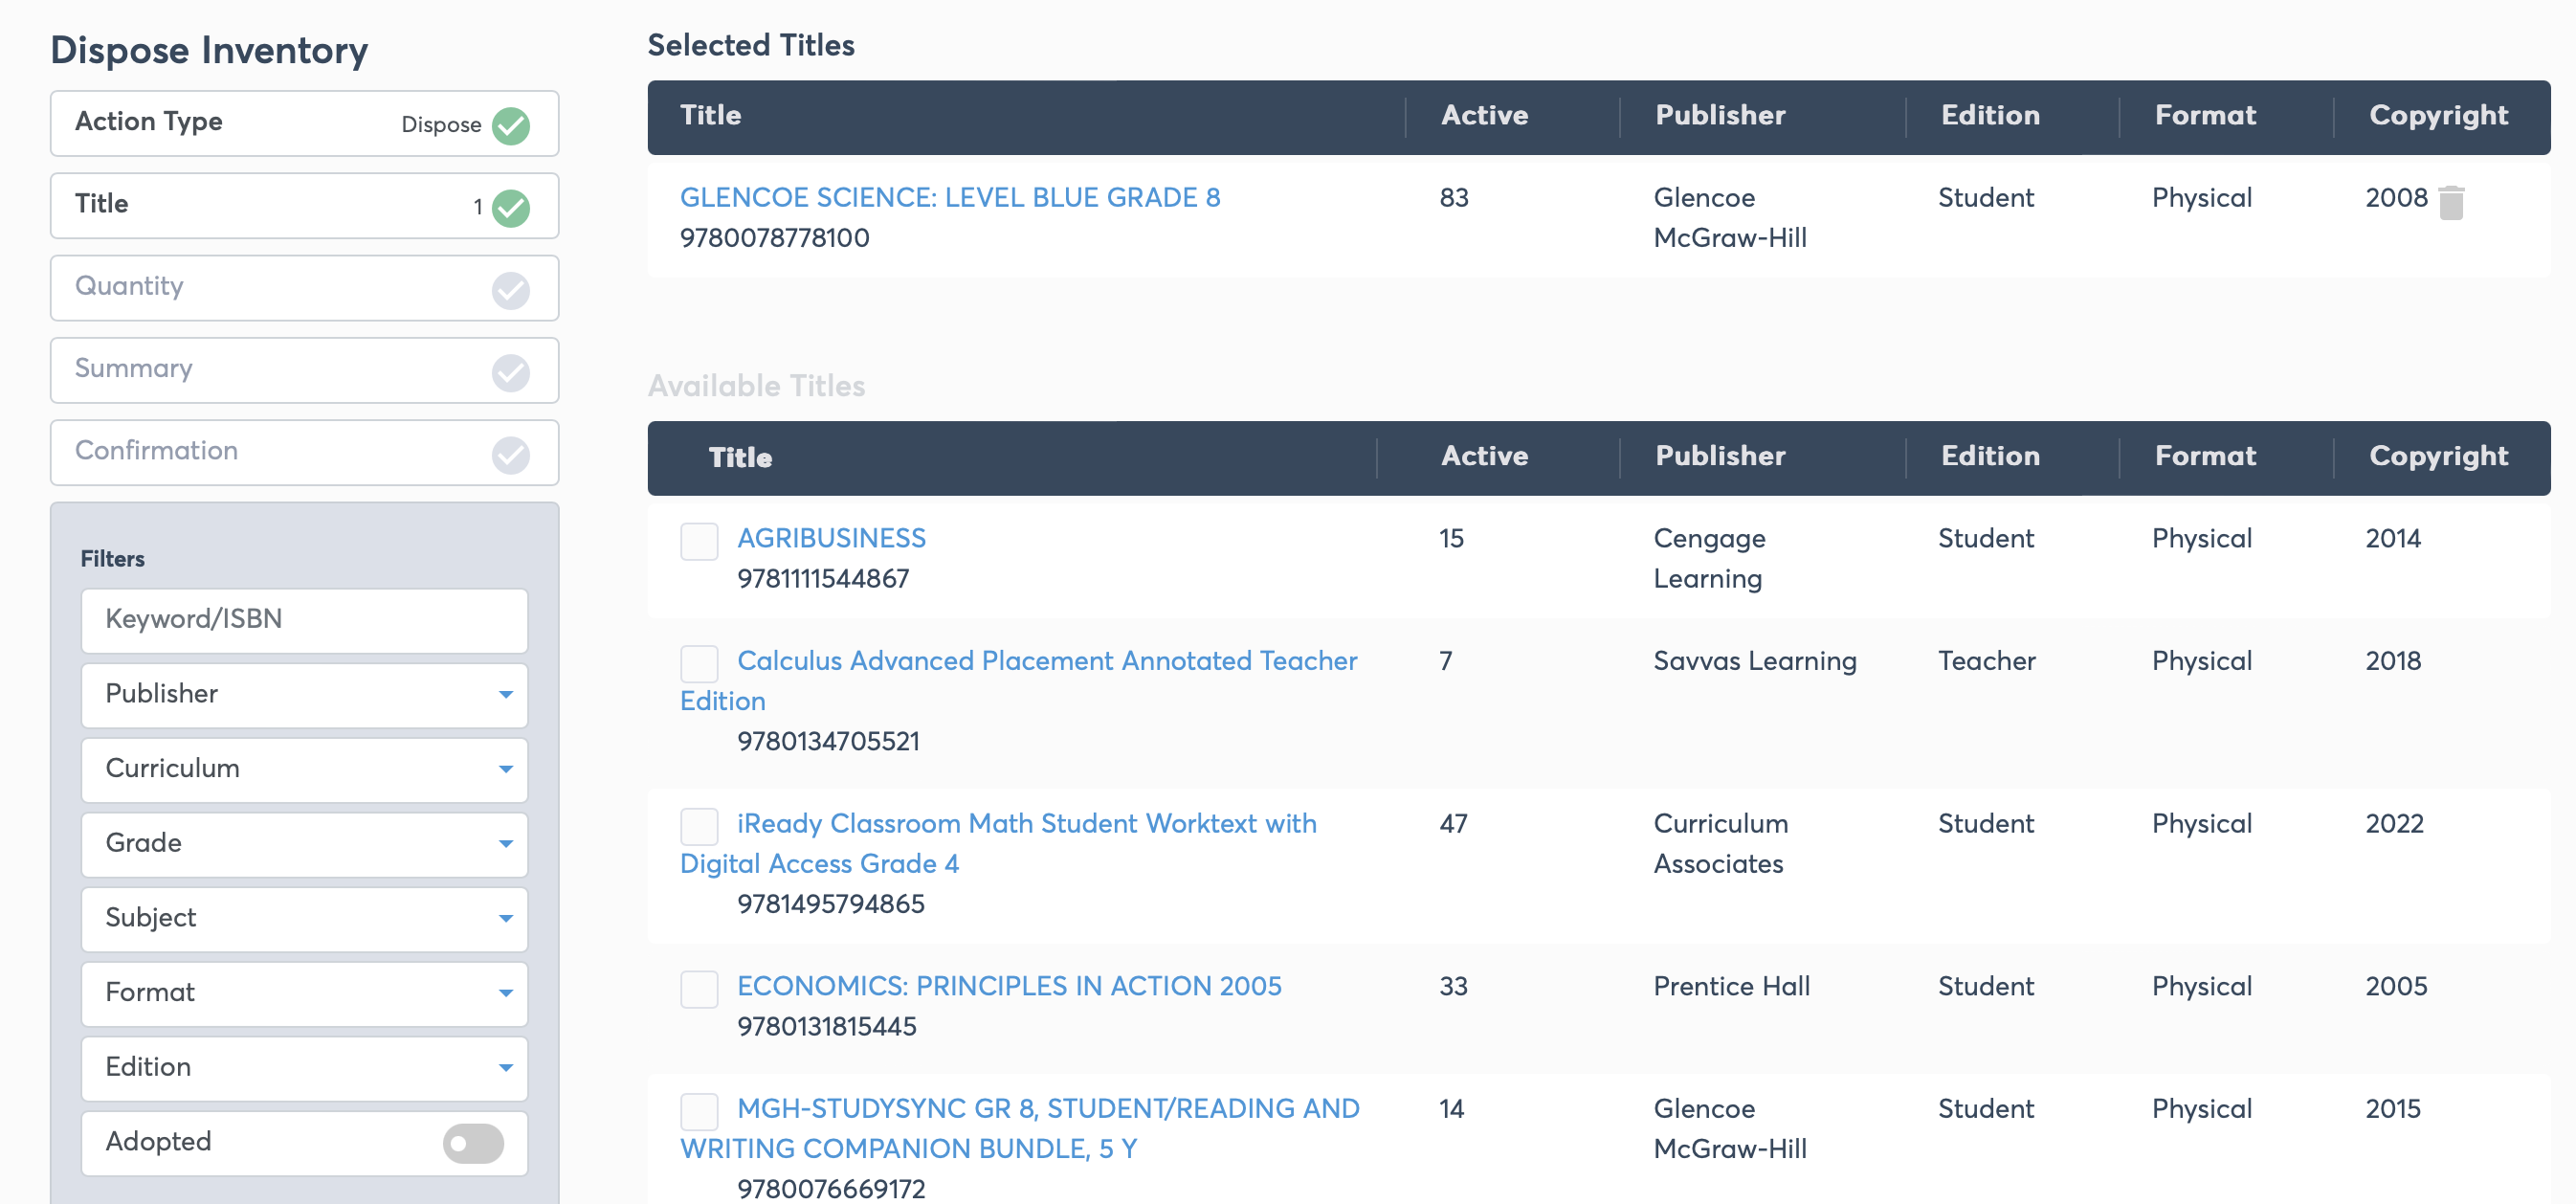Open GLENCOE SCIENCE: LEVEL BLUE GRADE 8 link

[949, 197]
